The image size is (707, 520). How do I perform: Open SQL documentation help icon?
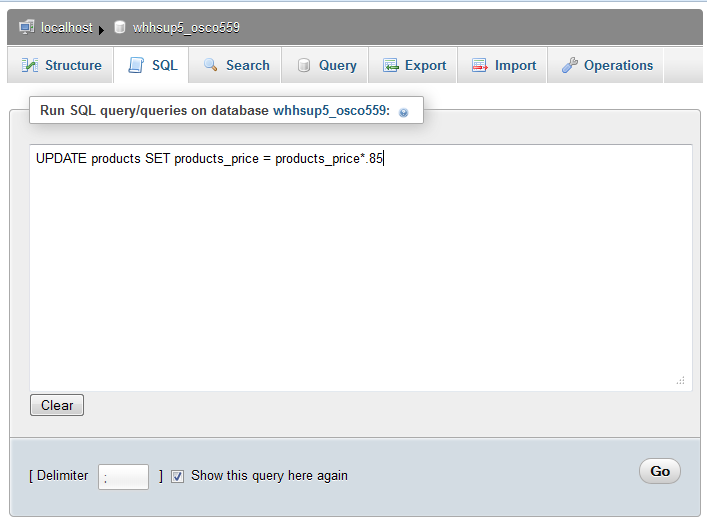pyautogui.click(x=404, y=112)
